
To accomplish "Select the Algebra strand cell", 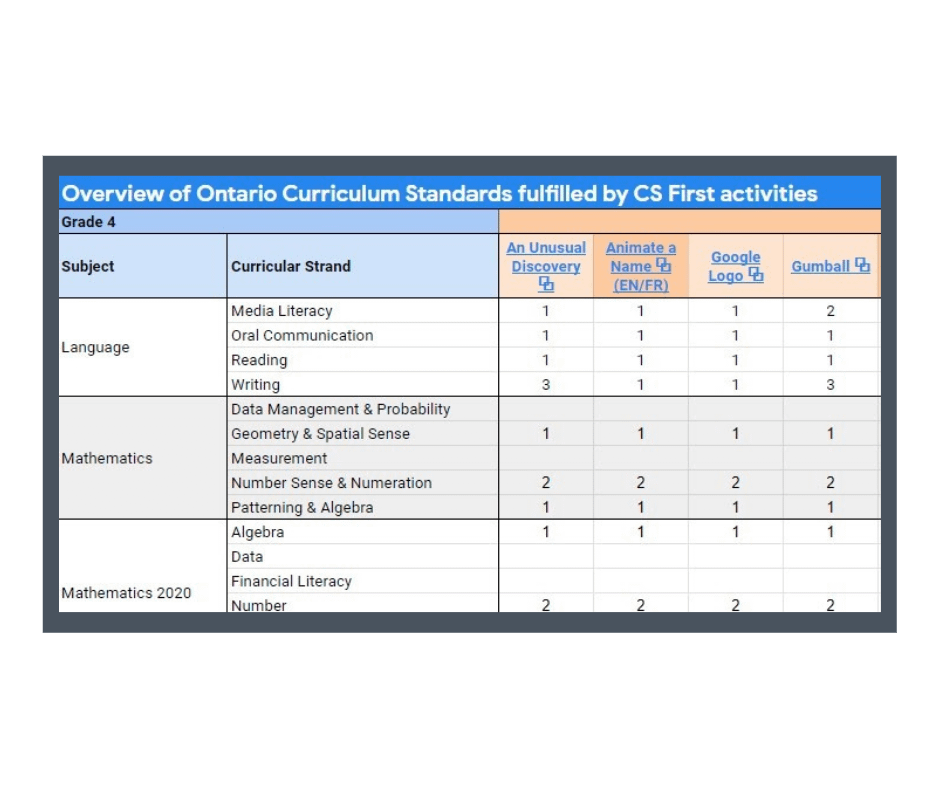I will click(363, 532).
